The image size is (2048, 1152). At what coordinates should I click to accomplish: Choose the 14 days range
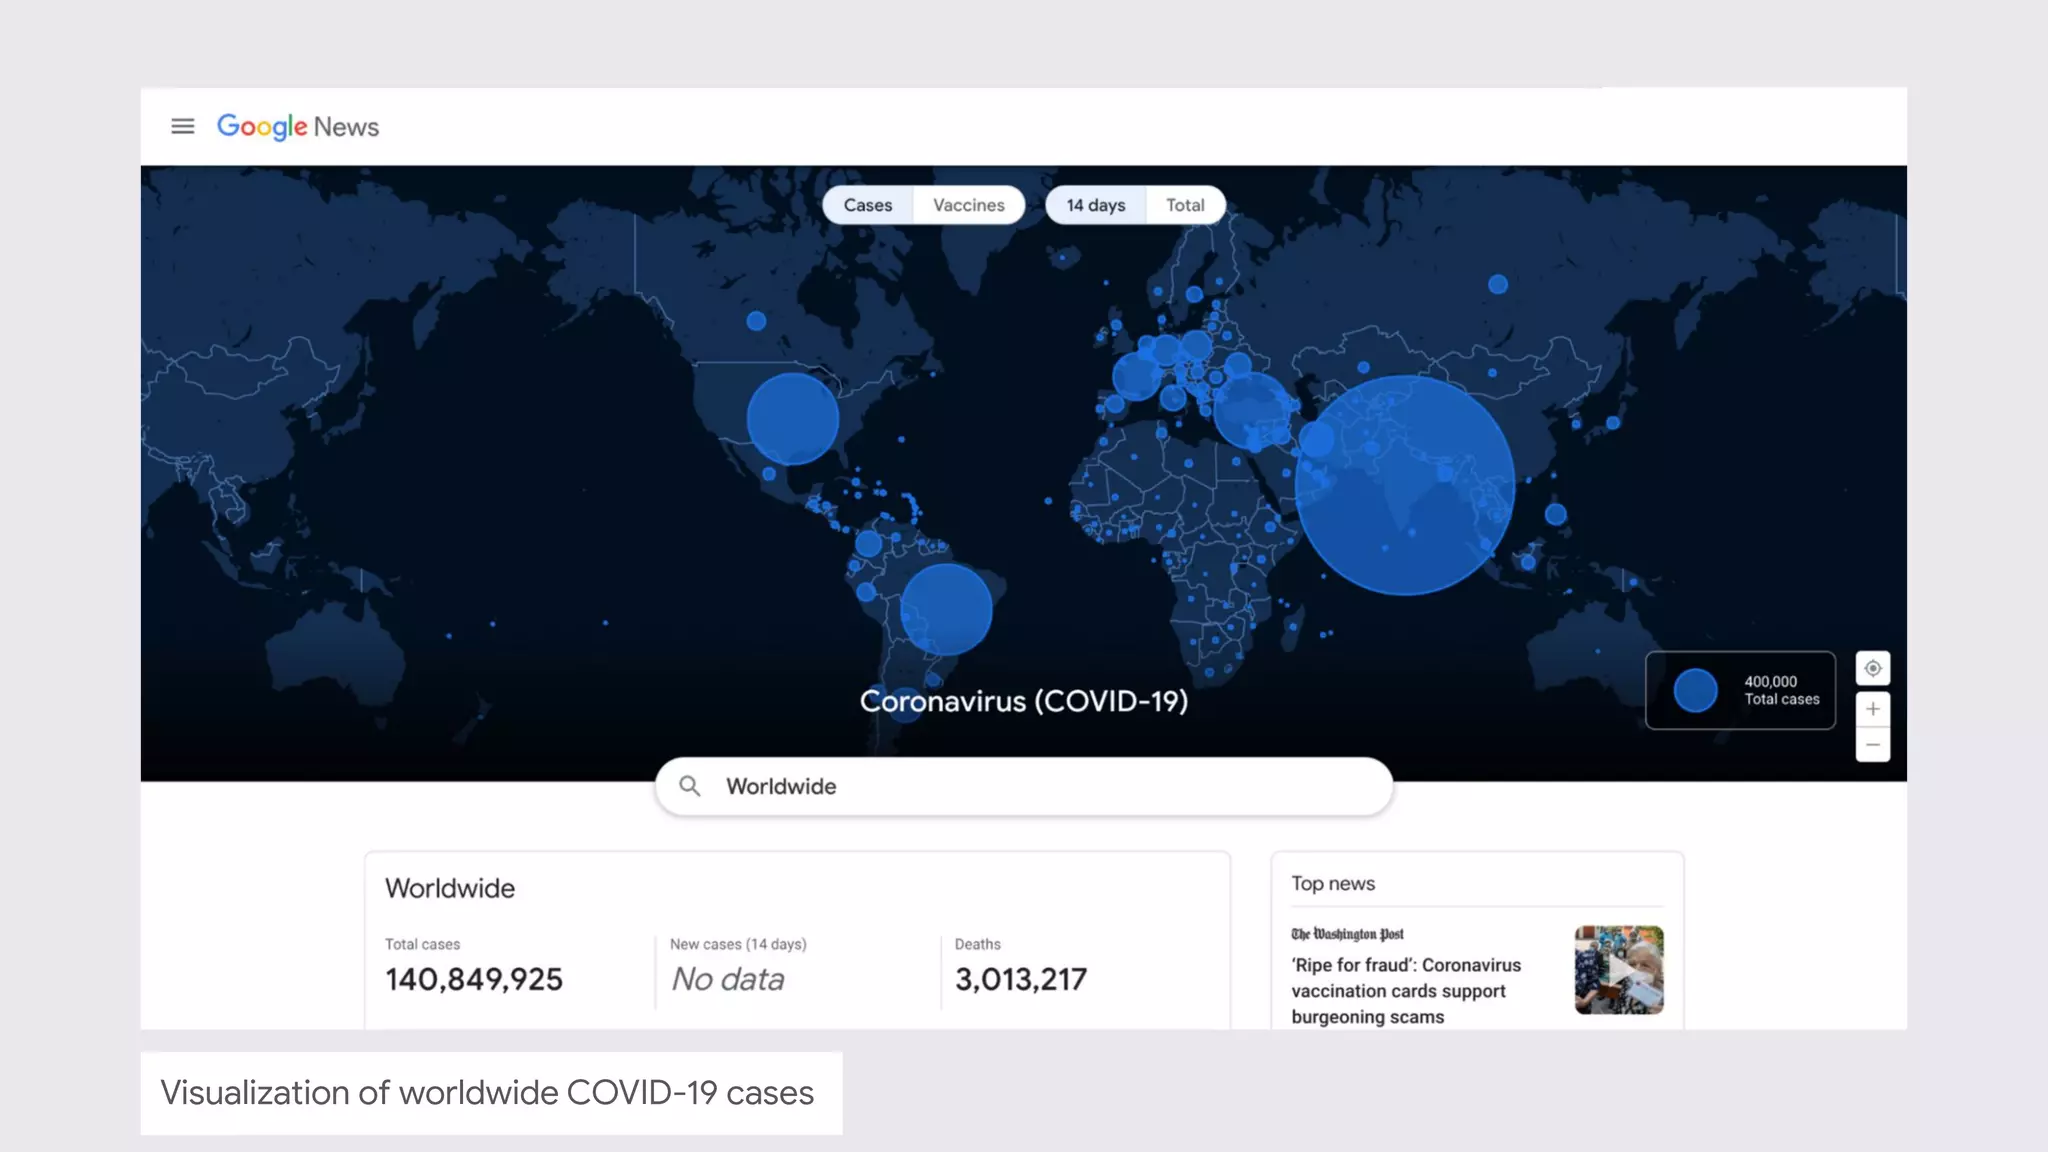tap(1095, 205)
